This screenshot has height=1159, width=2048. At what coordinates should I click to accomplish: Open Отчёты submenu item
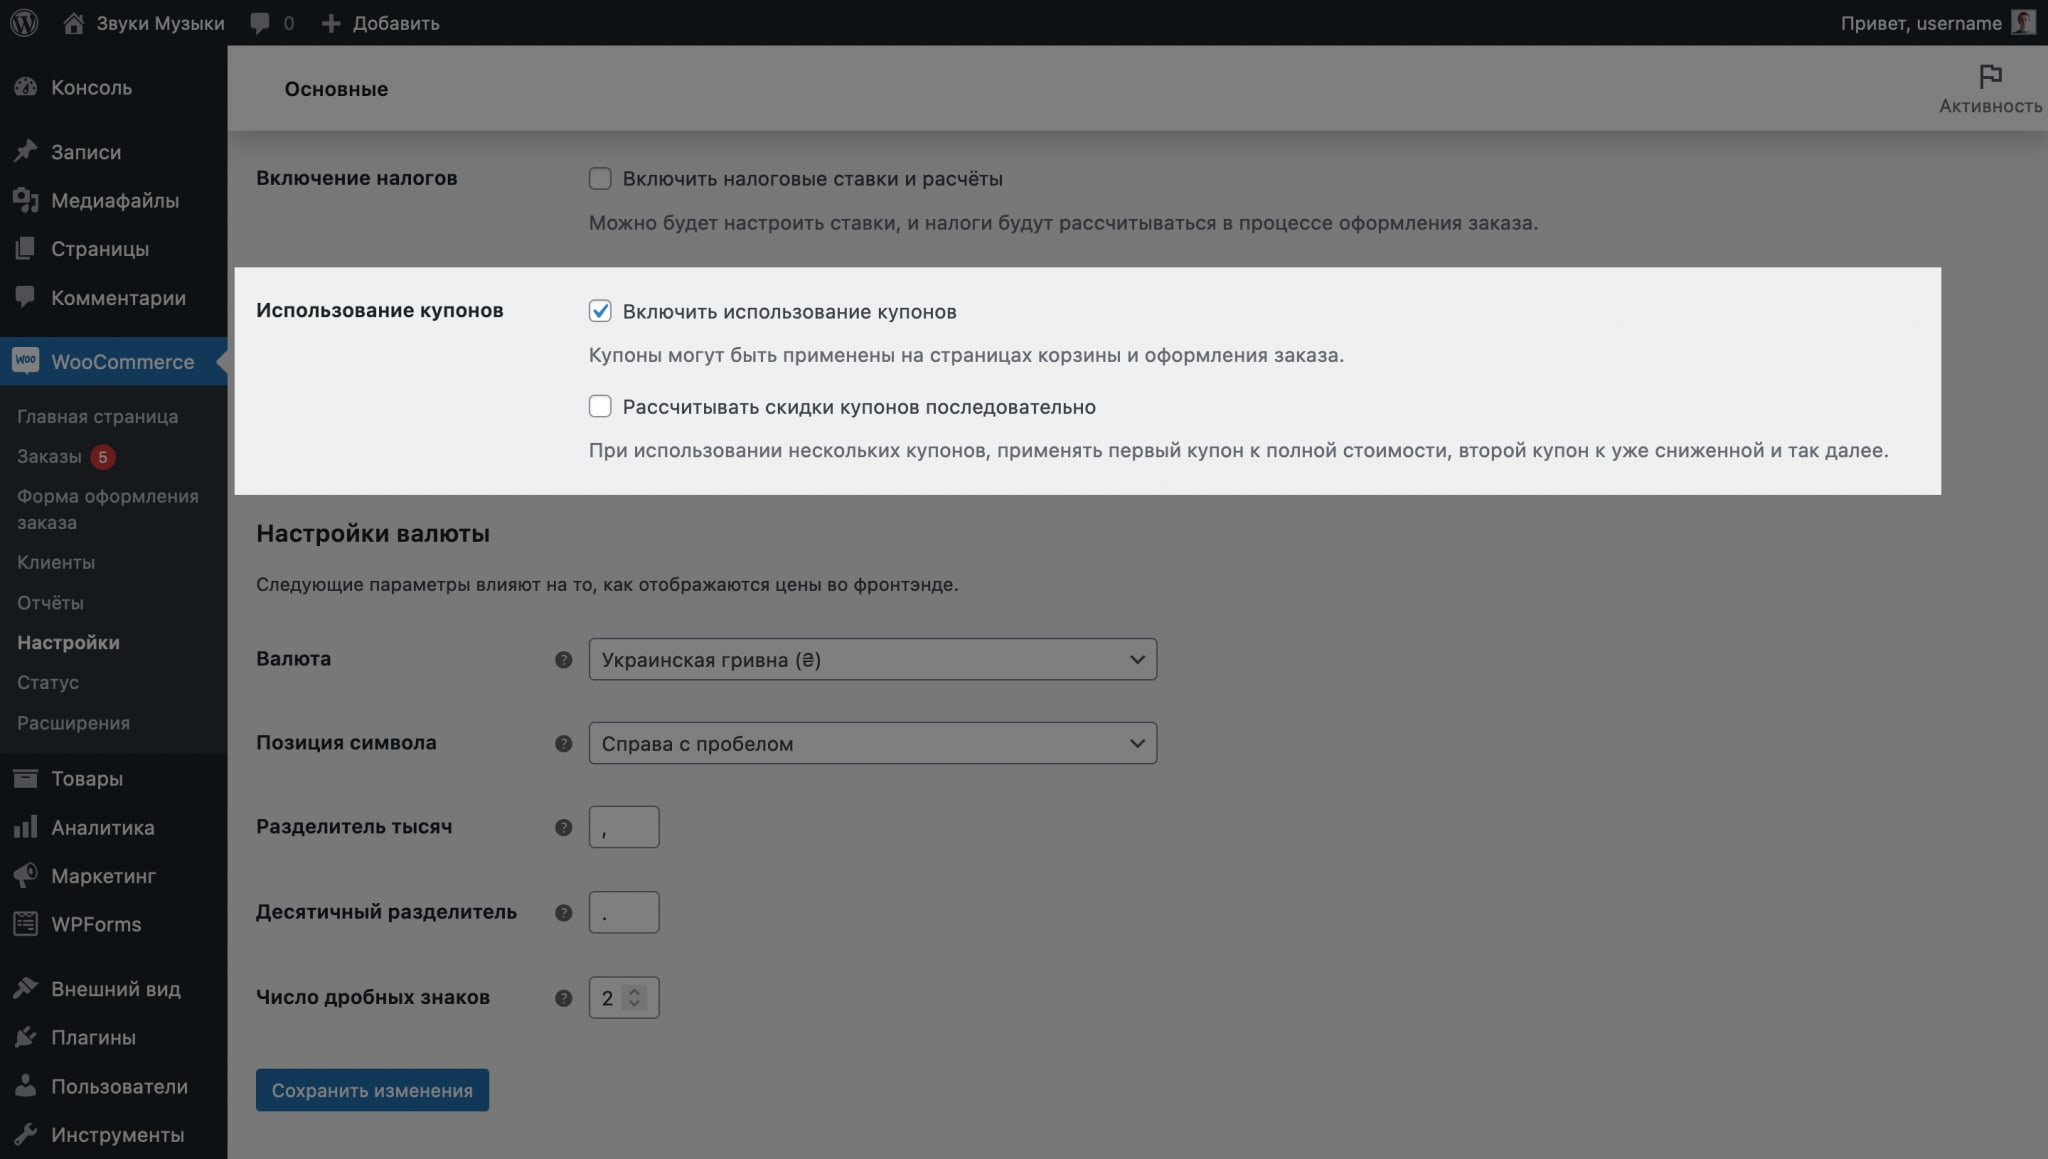pos(50,602)
